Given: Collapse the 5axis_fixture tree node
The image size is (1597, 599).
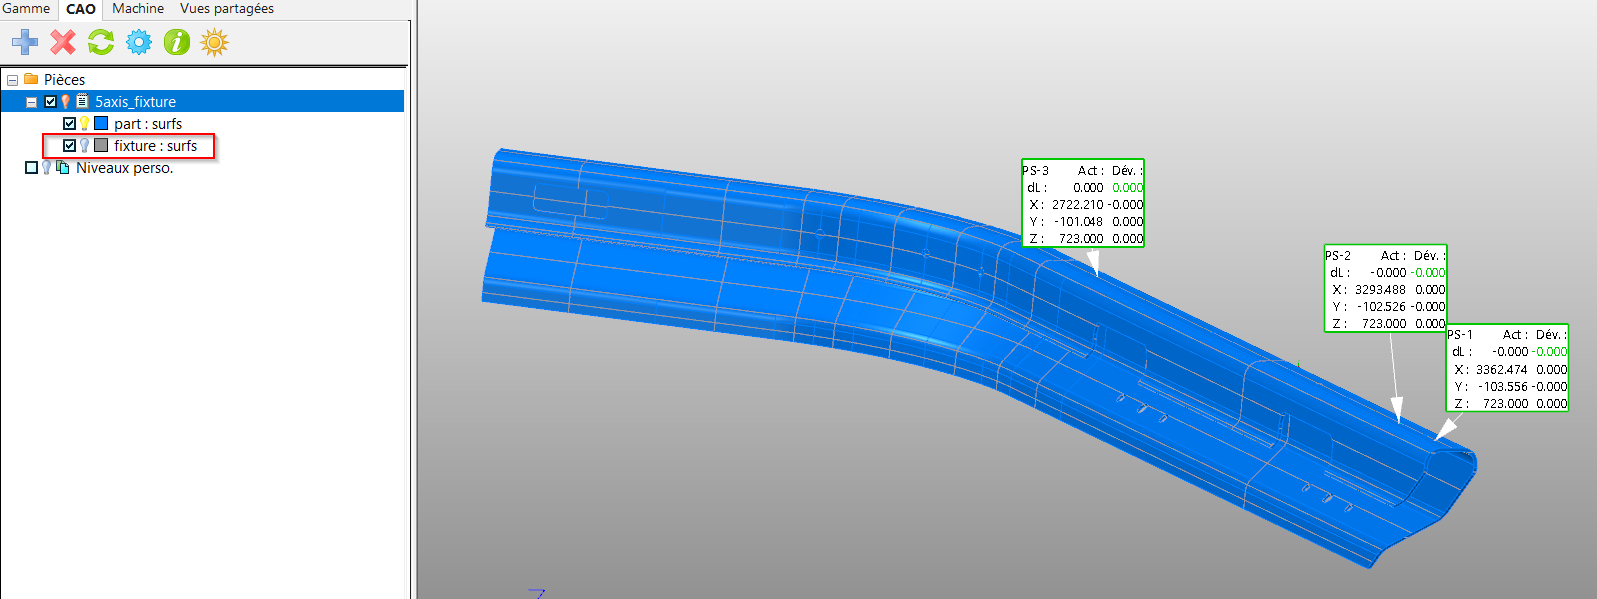Looking at the screenshot, I should [31, 102].
